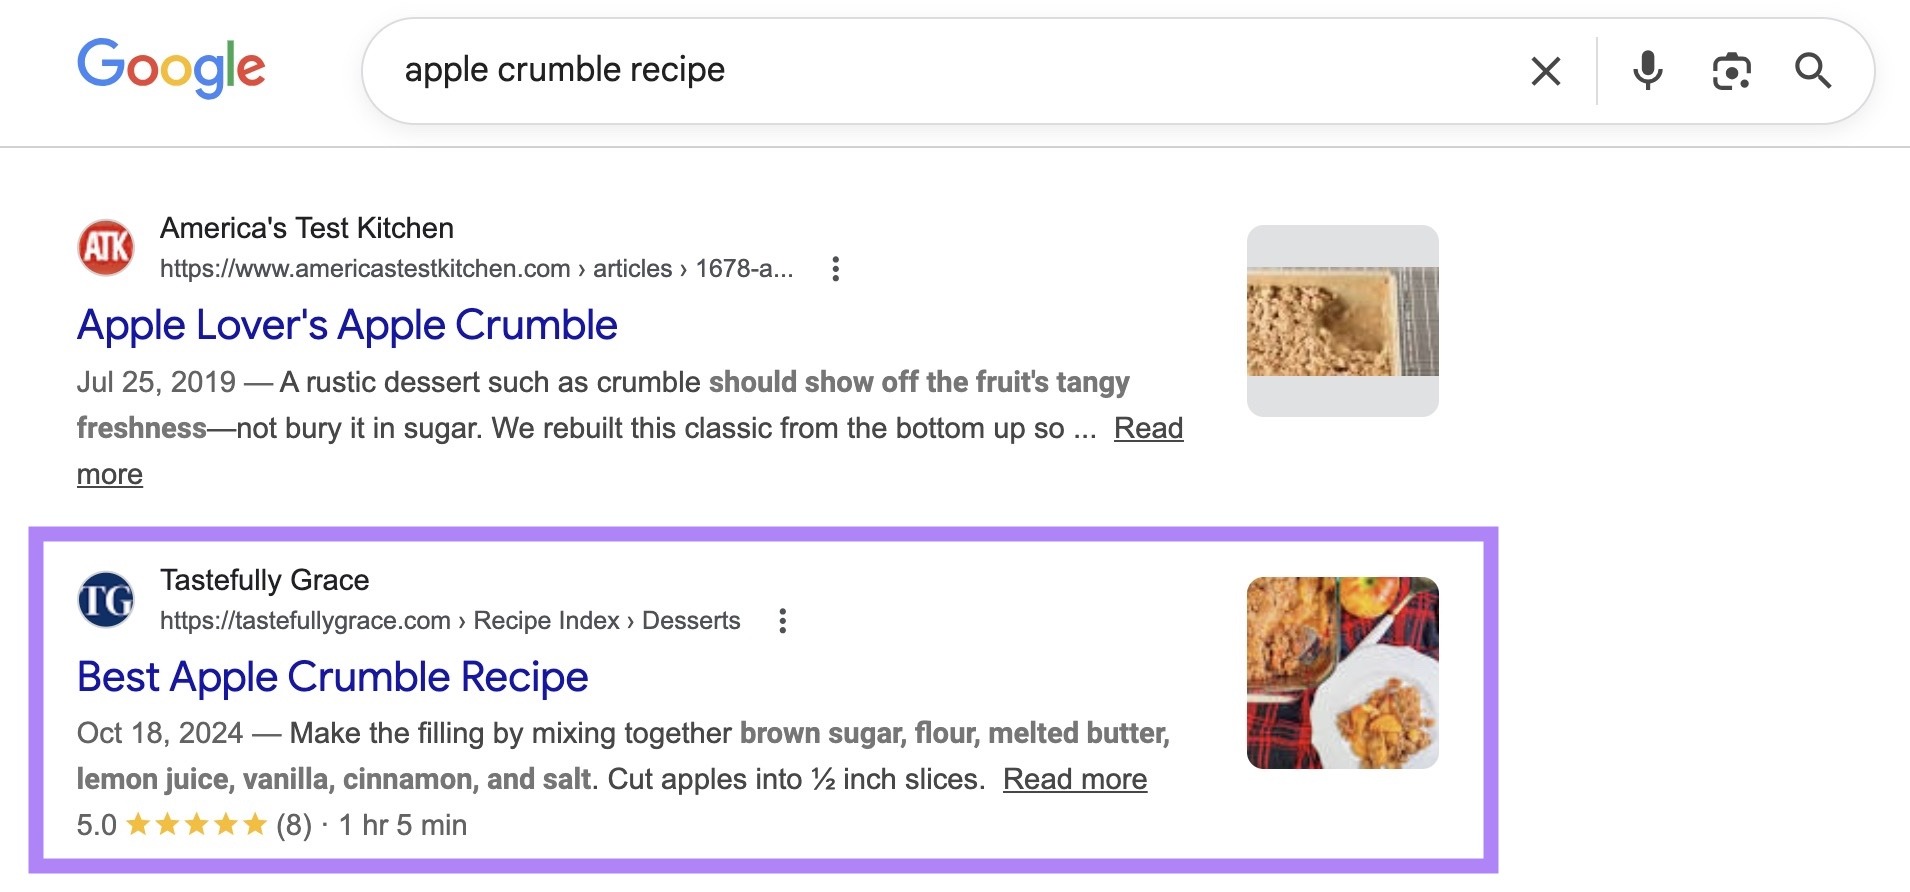This screenshot has width=1910, height=892.
Task: Open the three-dot menu on the America's Test Kitchen result
Action: pos(837,268)
